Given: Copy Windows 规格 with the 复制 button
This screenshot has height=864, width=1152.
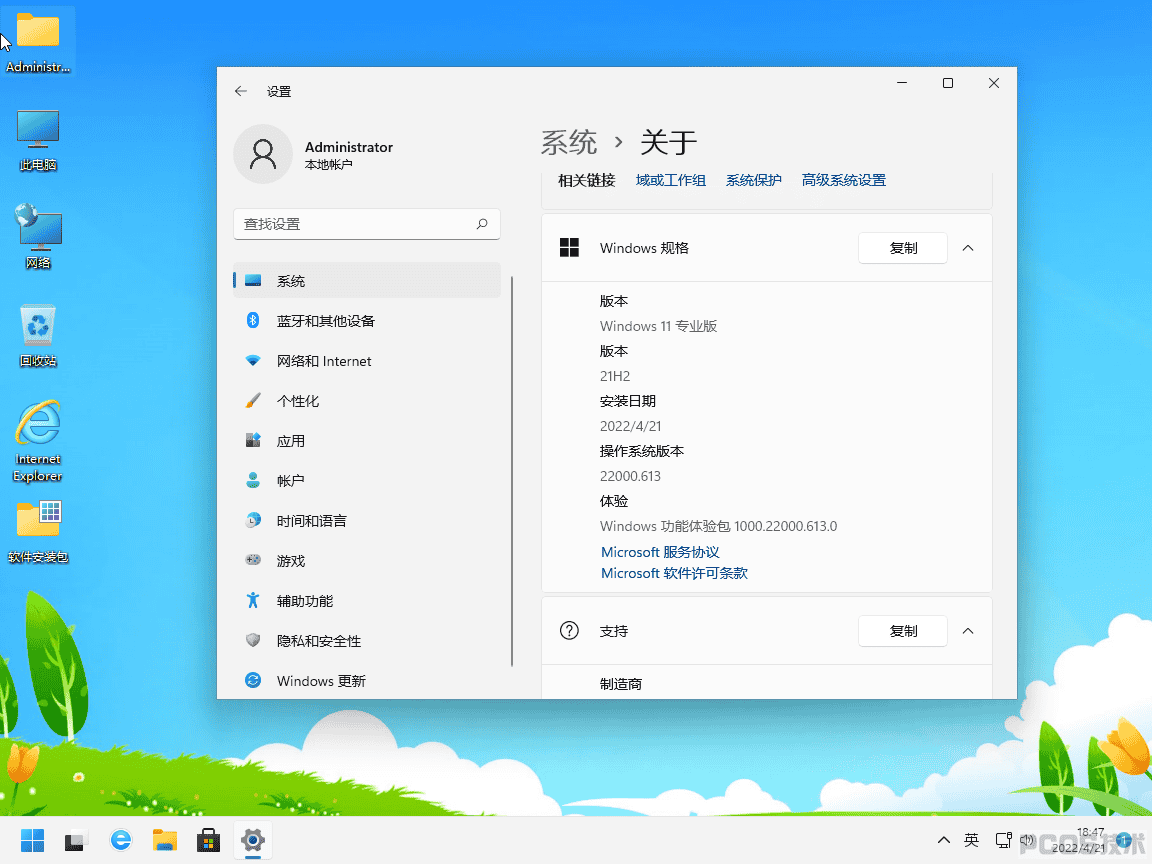Looking at the screenshot, I should (903, 248).
